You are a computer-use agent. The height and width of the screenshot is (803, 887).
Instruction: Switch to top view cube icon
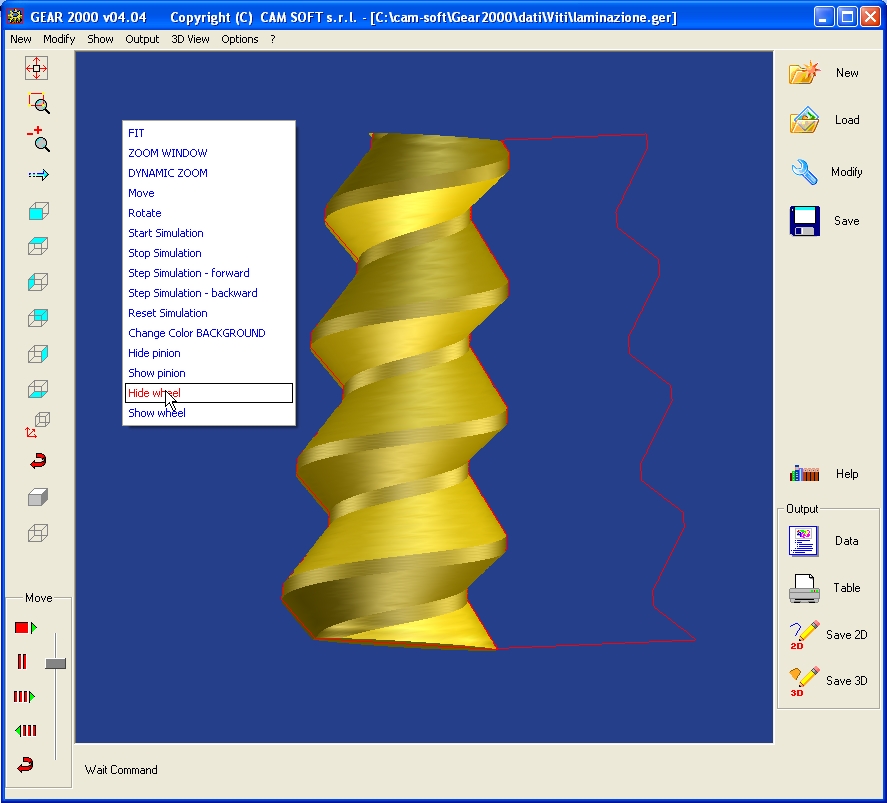click(x=38, y=246)
